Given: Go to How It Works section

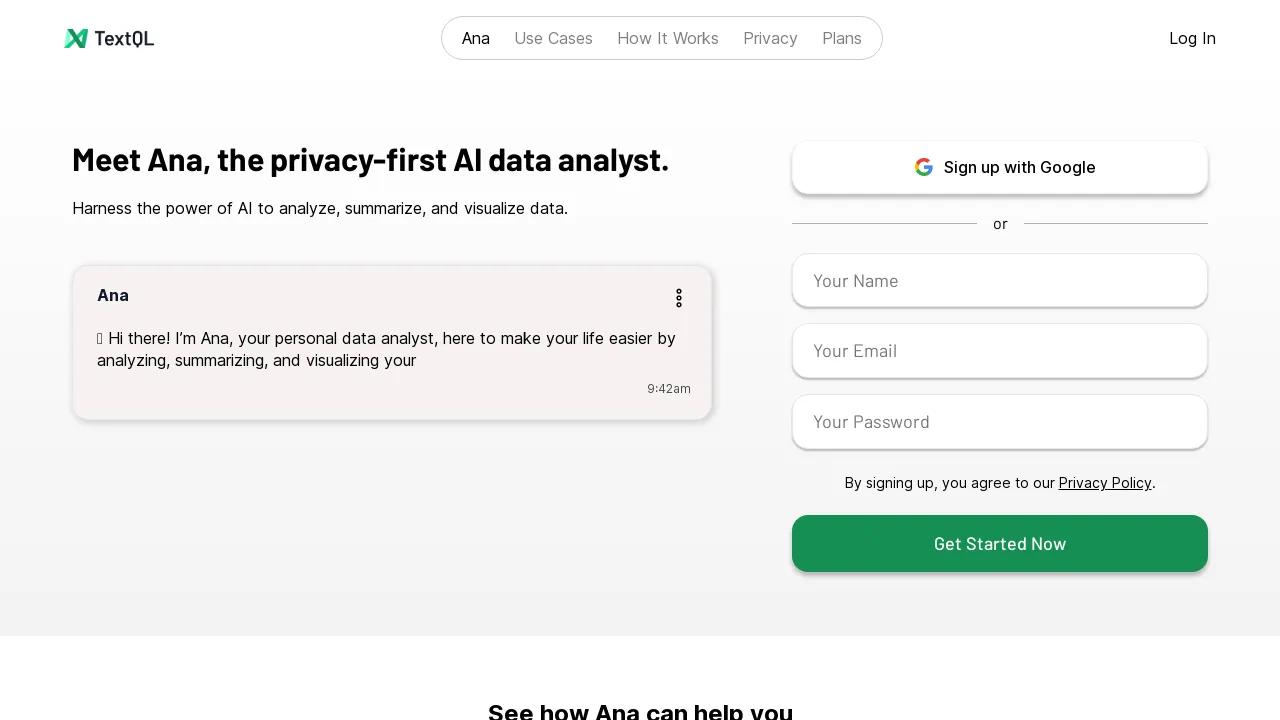Looking at the screenshot, I should [x=667, y=38].
